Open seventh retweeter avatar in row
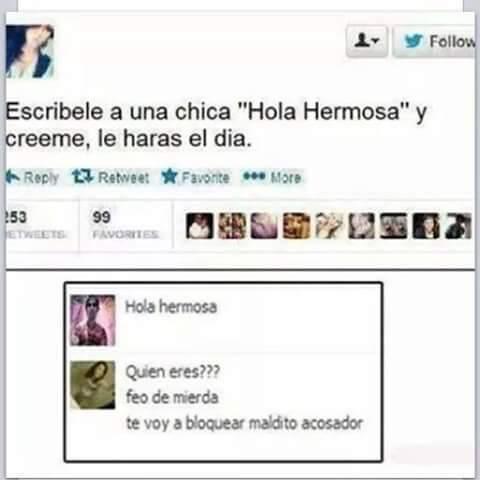 tap(394, 226)
